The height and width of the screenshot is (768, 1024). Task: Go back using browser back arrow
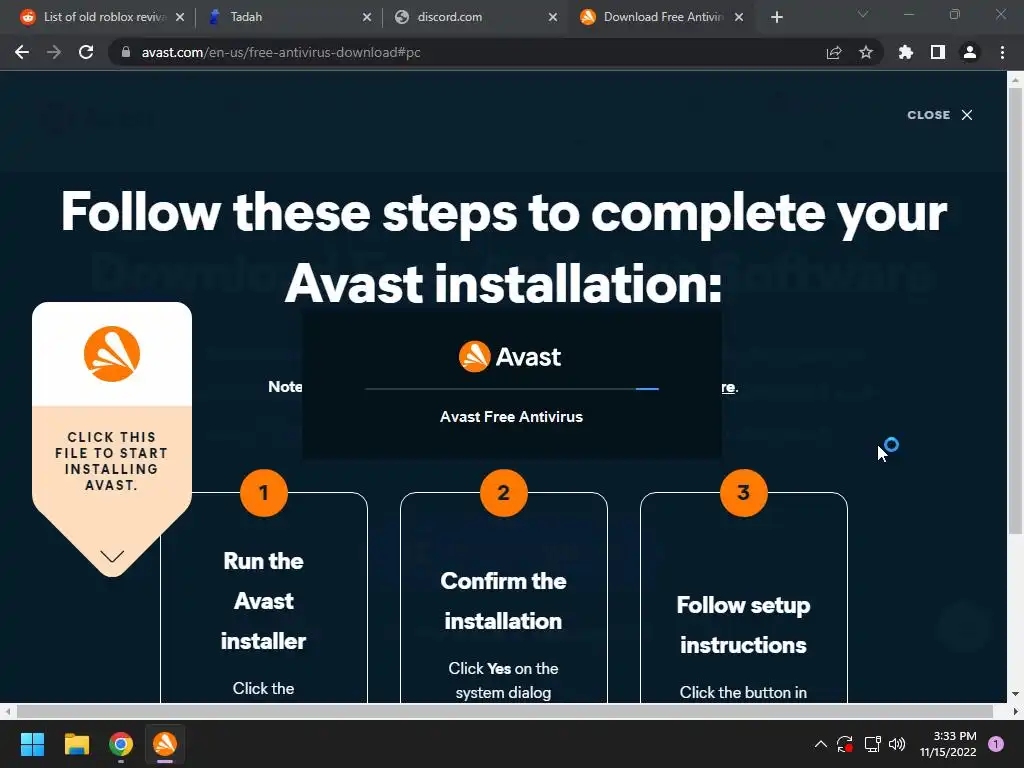pos(22,52)
